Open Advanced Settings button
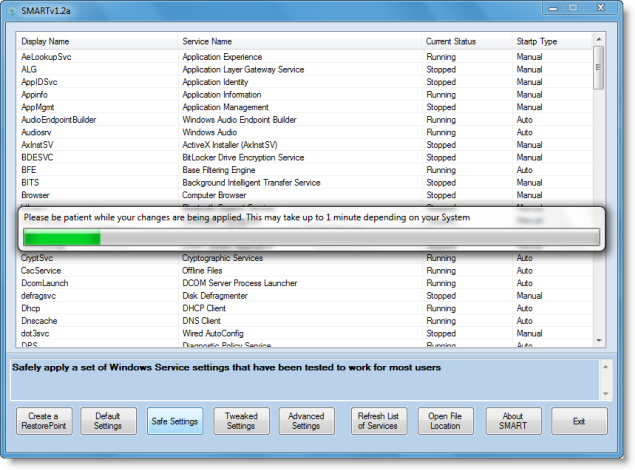 click(x=307, y=421)
